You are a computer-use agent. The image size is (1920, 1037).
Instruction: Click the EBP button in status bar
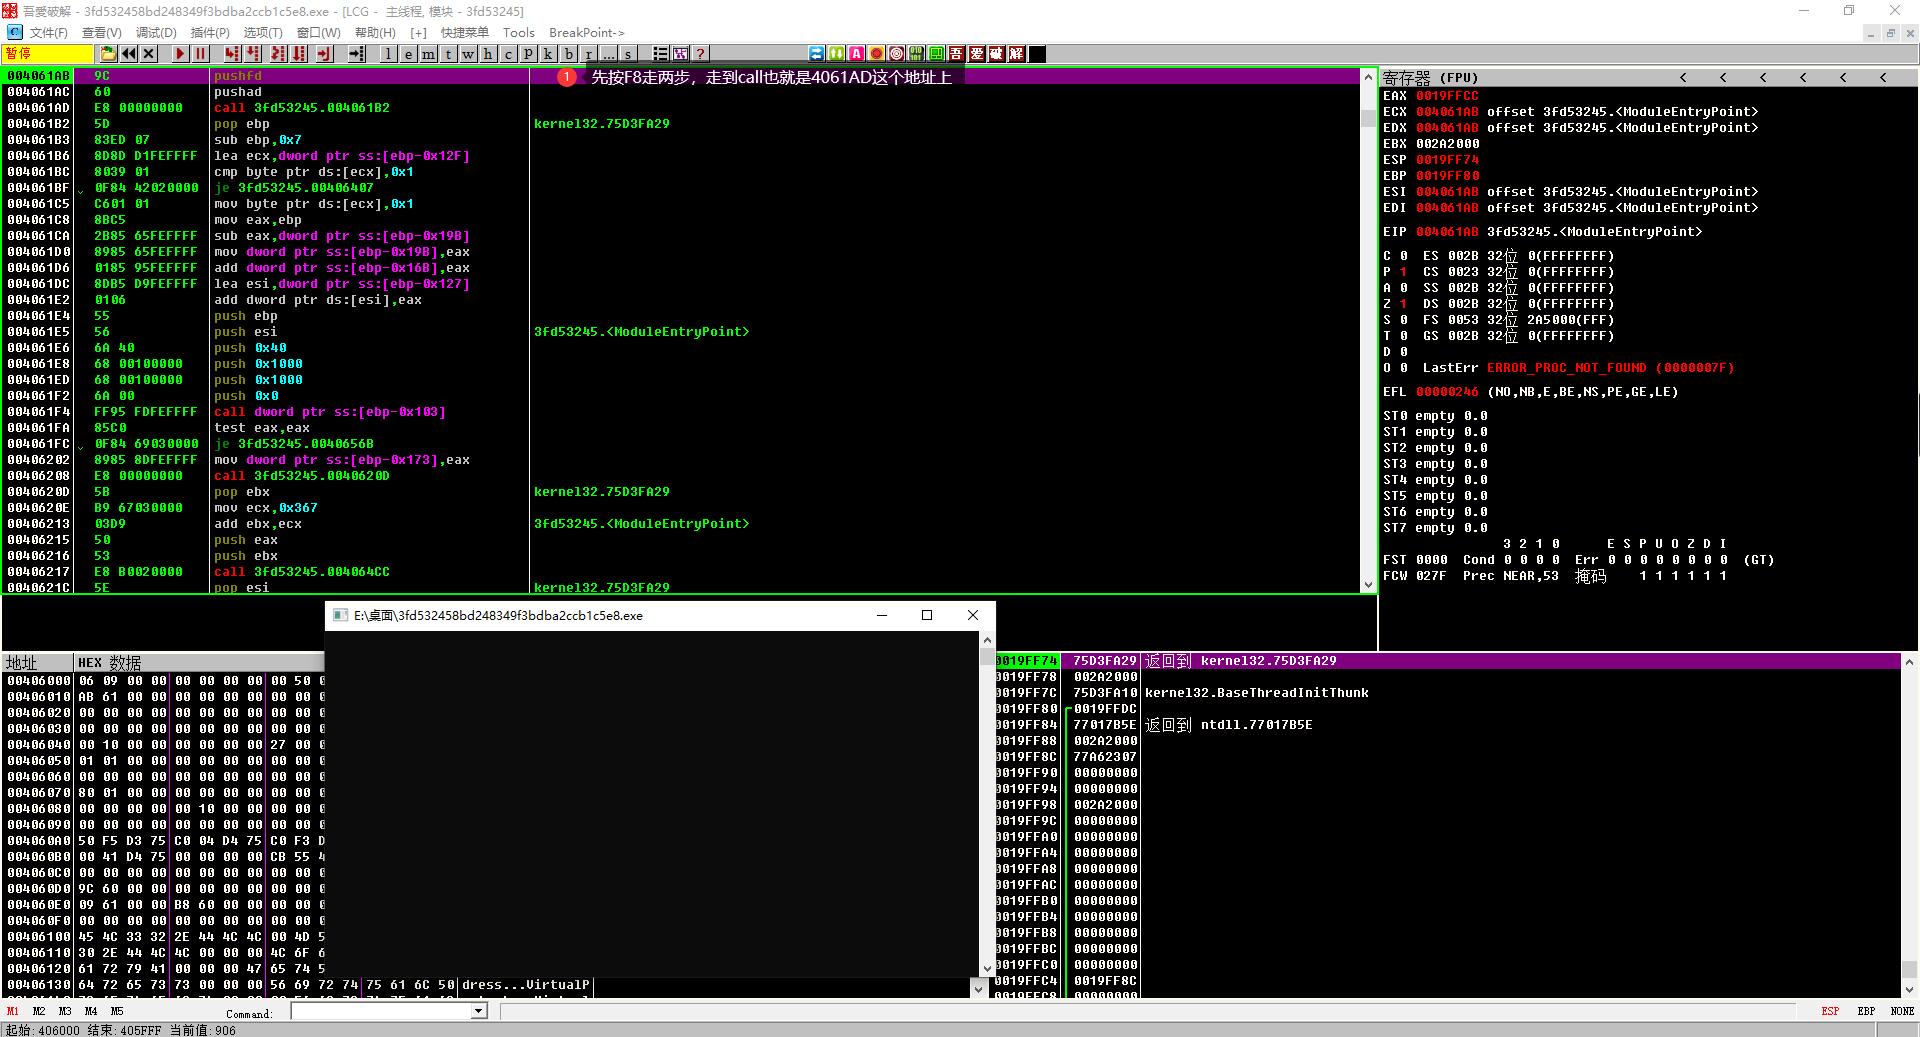(x=1866, y=1011)
